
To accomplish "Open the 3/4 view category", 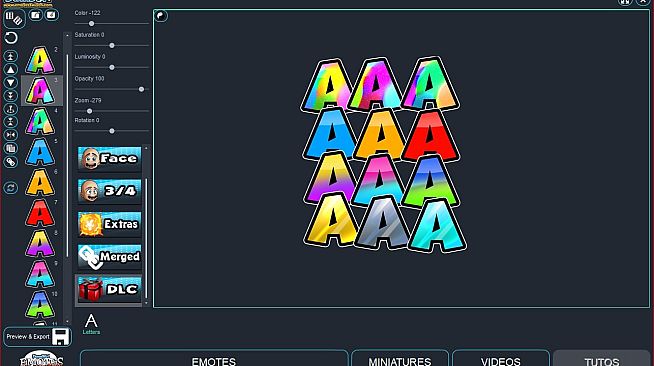I will tap(109, 191).
